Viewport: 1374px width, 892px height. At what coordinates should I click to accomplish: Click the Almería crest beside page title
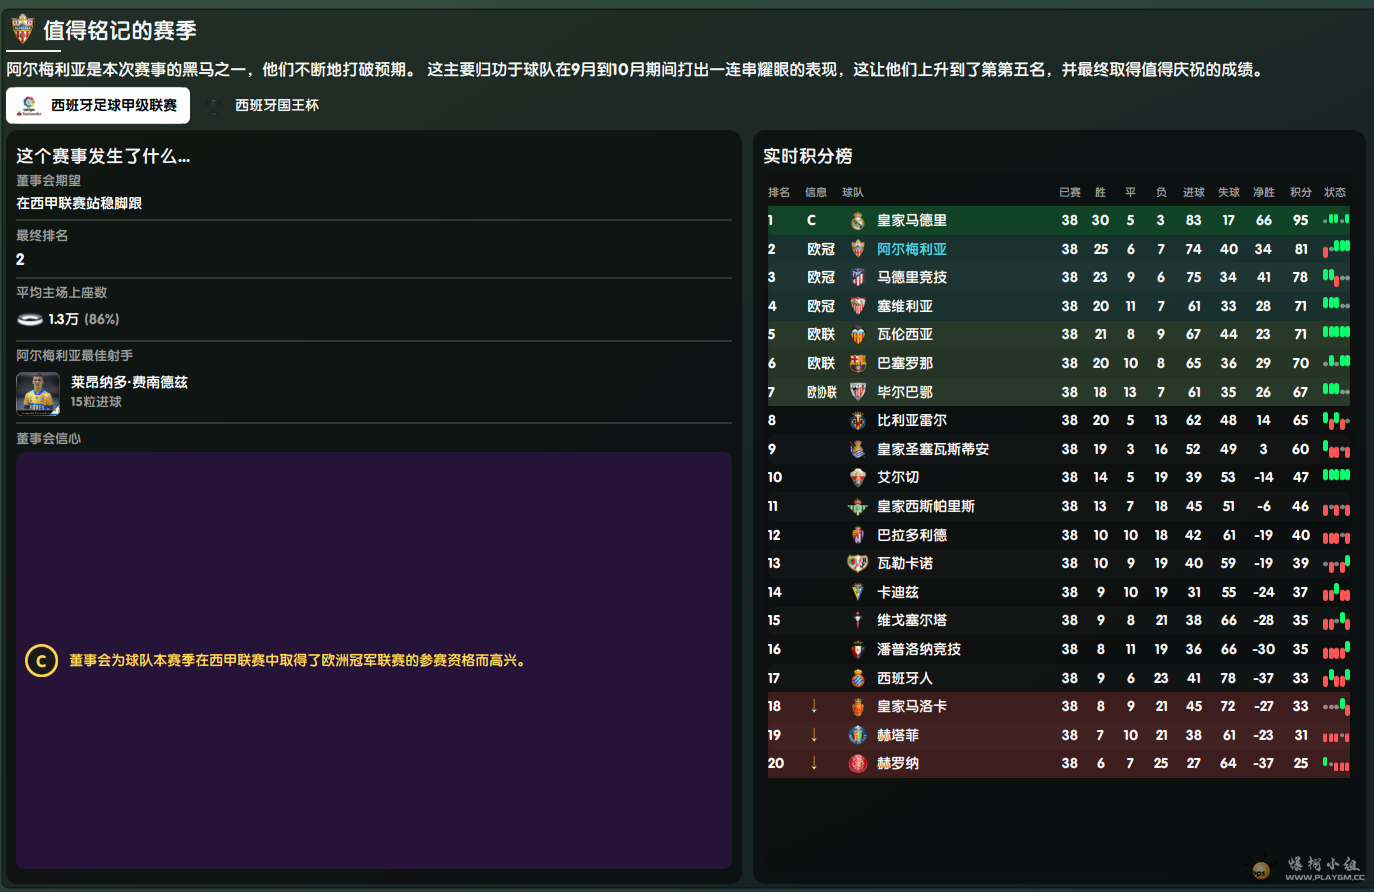click(22, 30)
